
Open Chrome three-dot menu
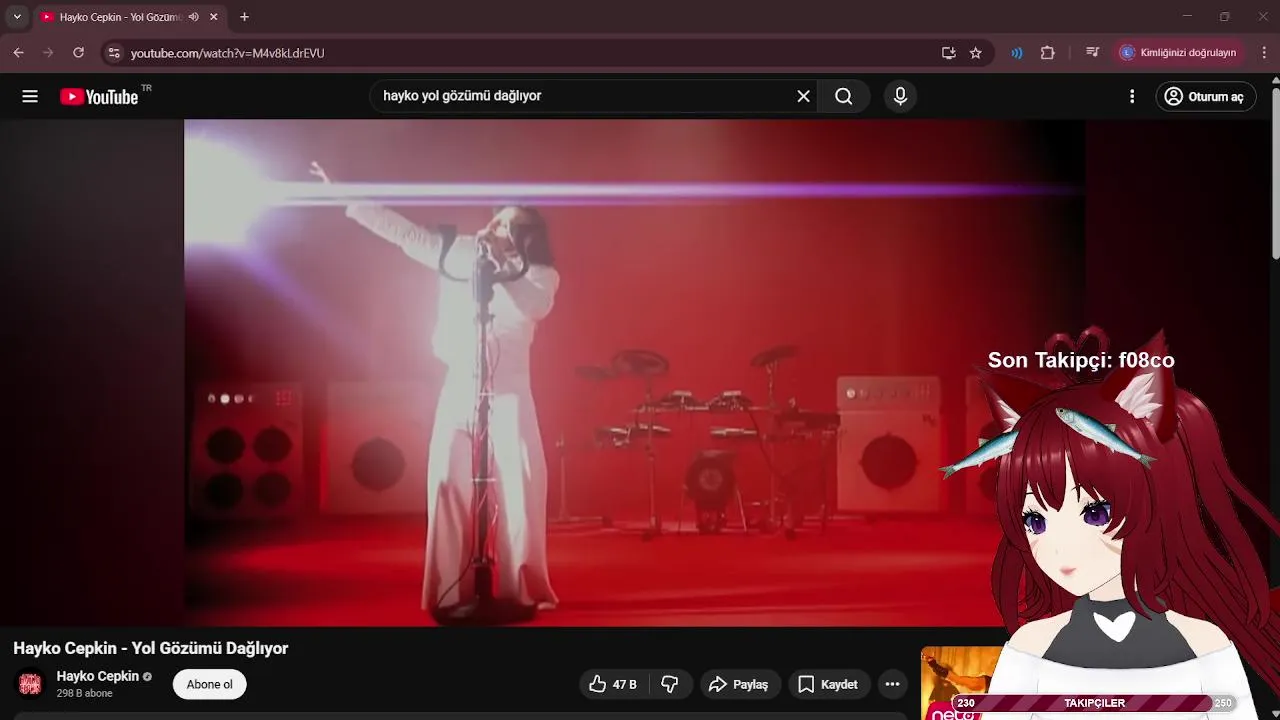tap(1262, 53)
